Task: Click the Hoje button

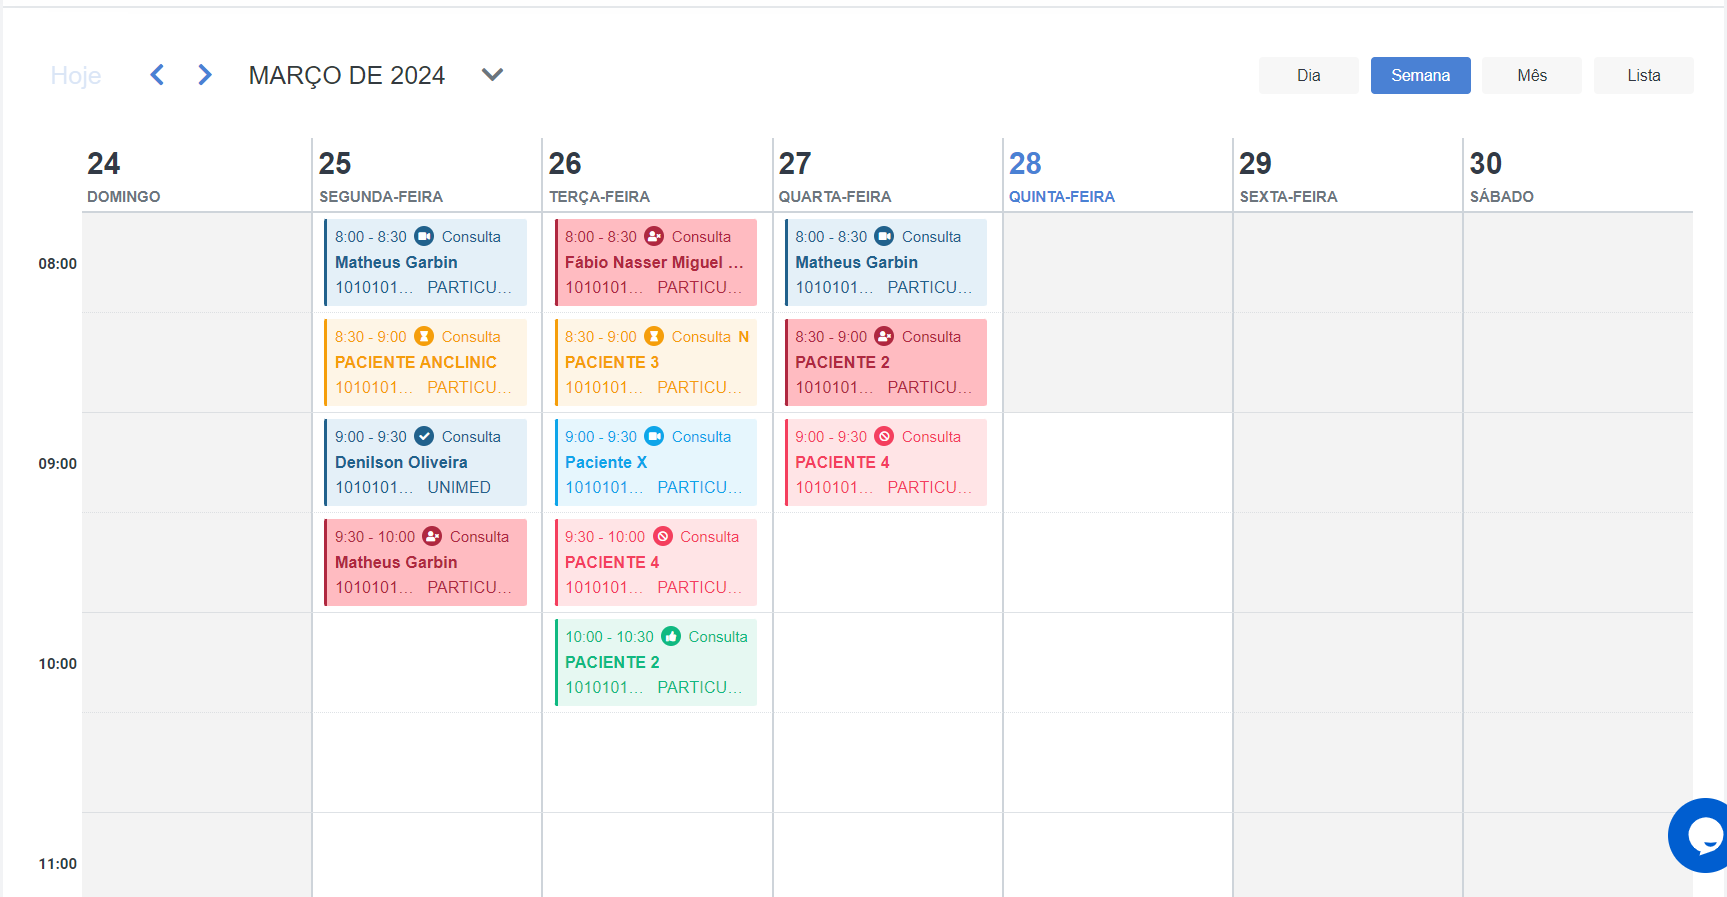Action: [x=76, y=76]
